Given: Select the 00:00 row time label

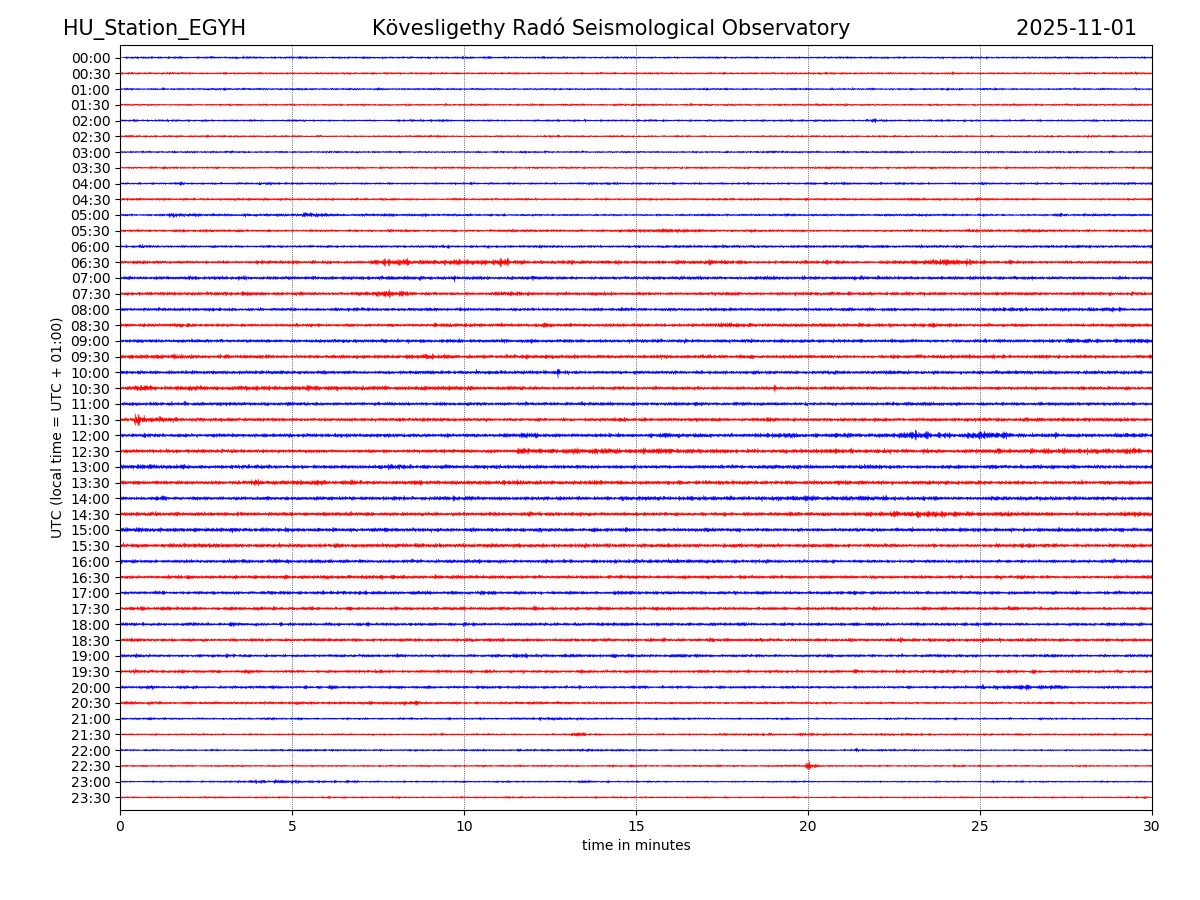Looking at the screenshot, I should (90, 58).
